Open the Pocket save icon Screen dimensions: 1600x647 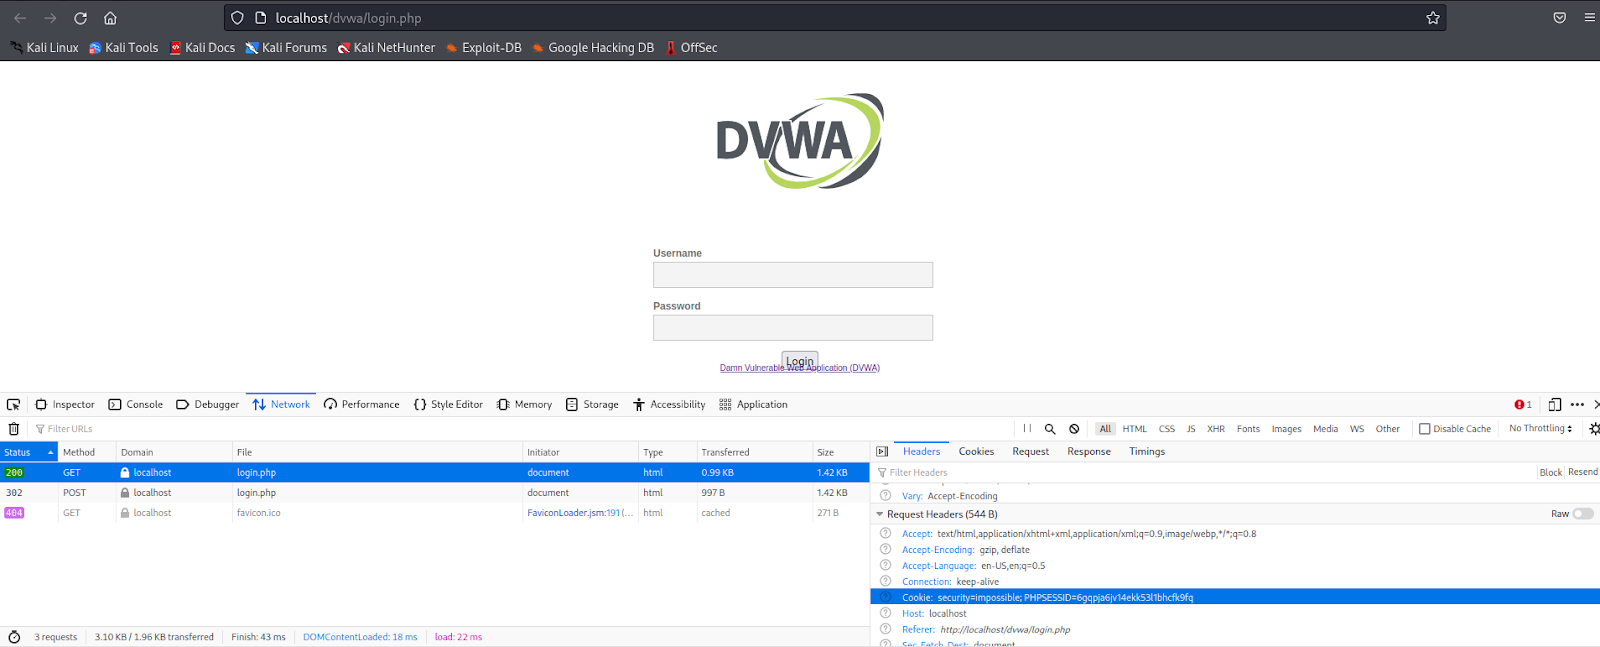(x=1559, y=18)
